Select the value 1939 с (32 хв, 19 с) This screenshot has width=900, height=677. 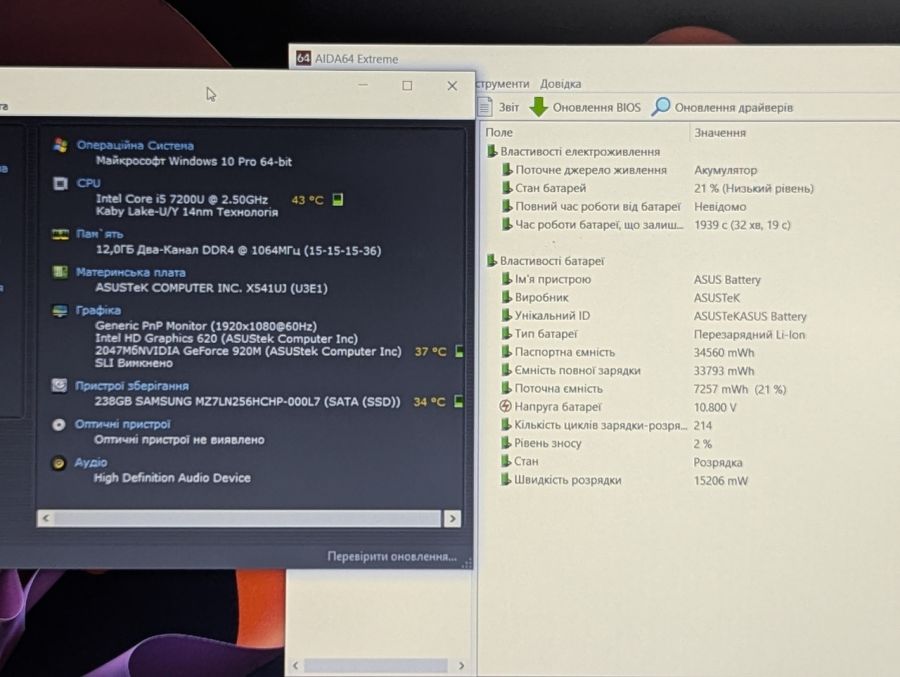coord(742,225)
